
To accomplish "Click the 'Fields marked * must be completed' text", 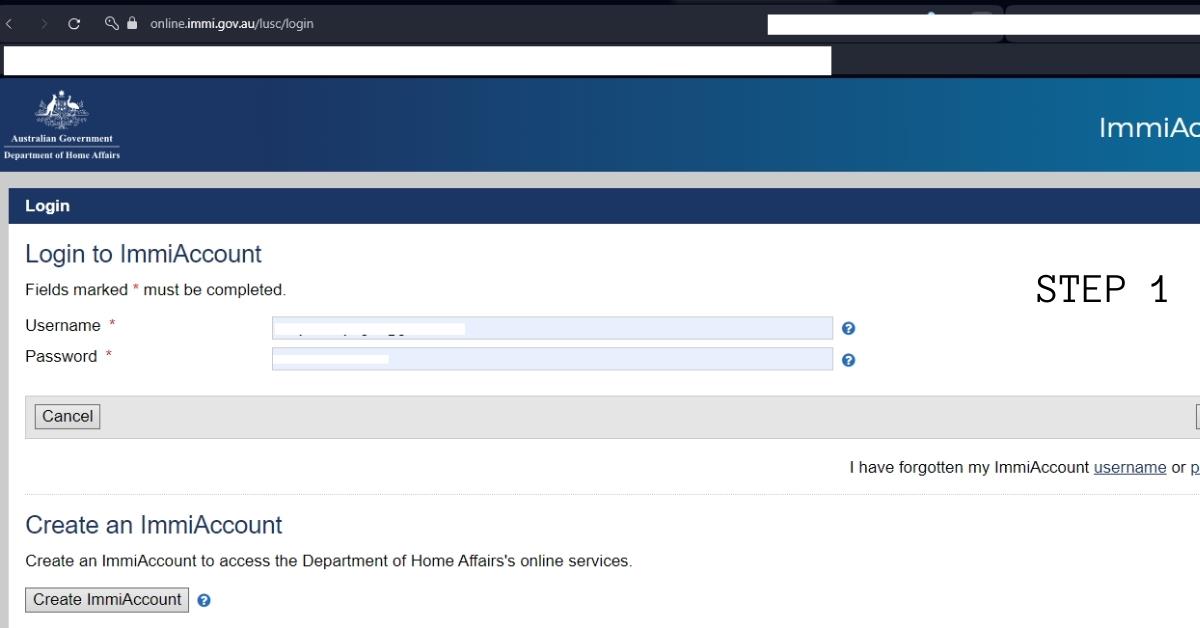I will pos(155,290).
